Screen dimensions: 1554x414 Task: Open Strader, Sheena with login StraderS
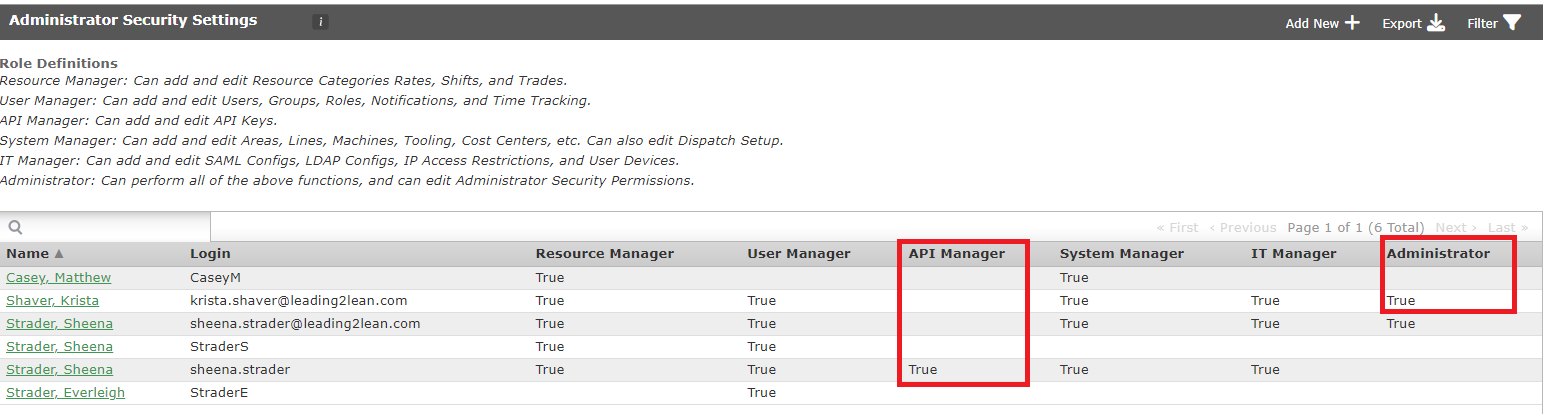(59, 346)
